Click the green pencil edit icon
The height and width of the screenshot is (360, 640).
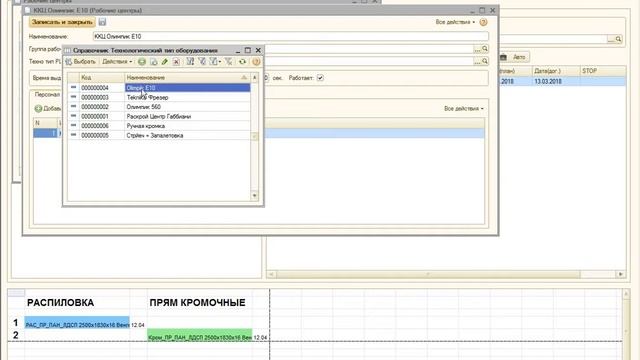164,62
